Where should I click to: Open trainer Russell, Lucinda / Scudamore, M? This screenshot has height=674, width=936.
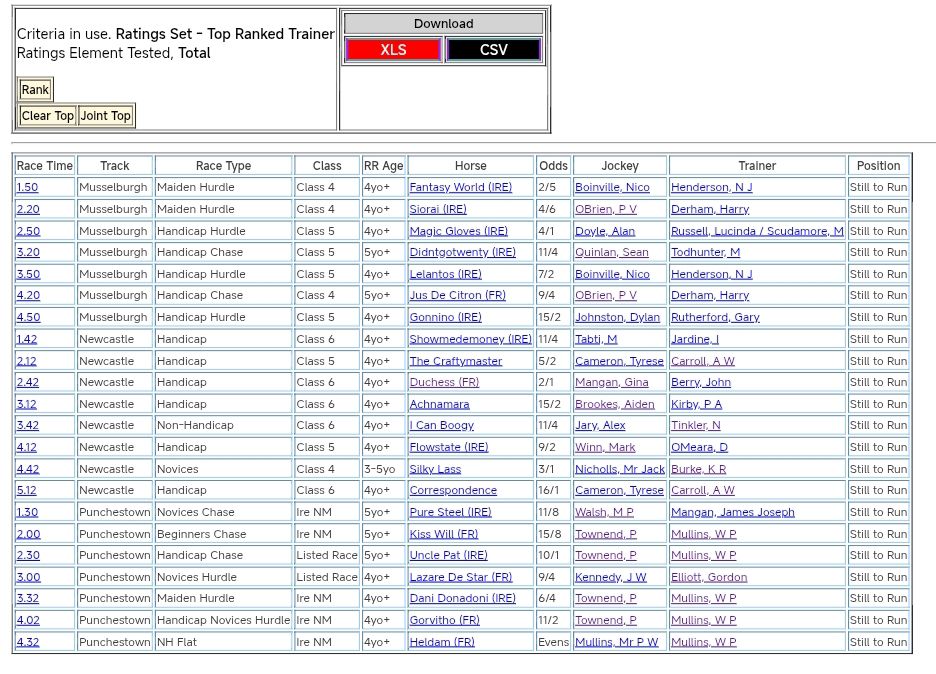pyautogui.click(x=757, y=231)
